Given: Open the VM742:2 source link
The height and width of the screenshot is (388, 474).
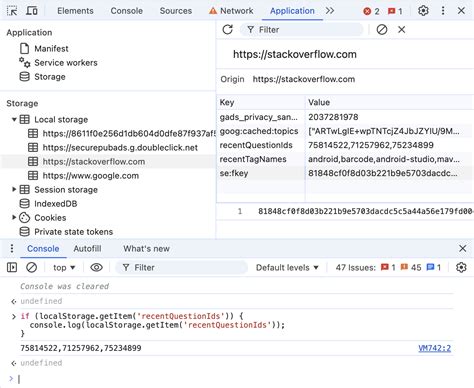Looking at the screenshot, I should pos(435,348).
